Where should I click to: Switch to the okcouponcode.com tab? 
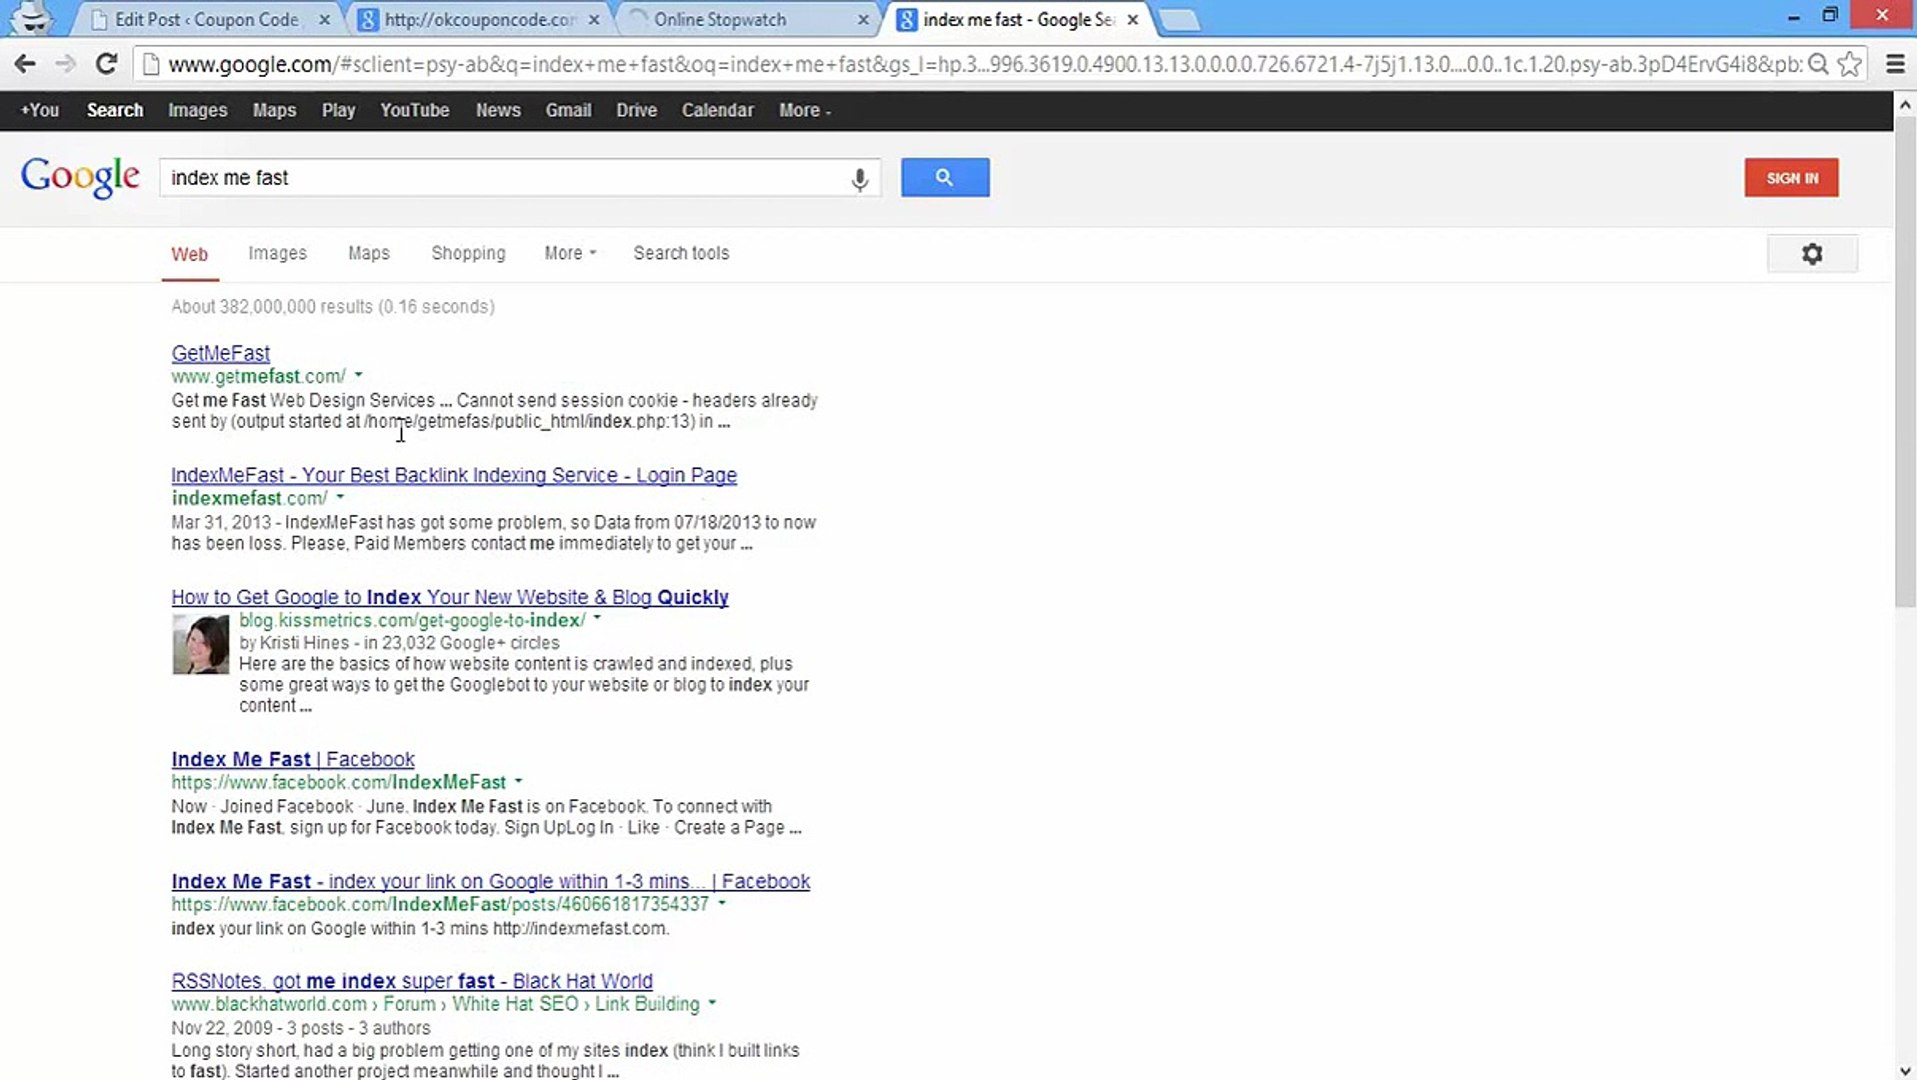(480, 19)
